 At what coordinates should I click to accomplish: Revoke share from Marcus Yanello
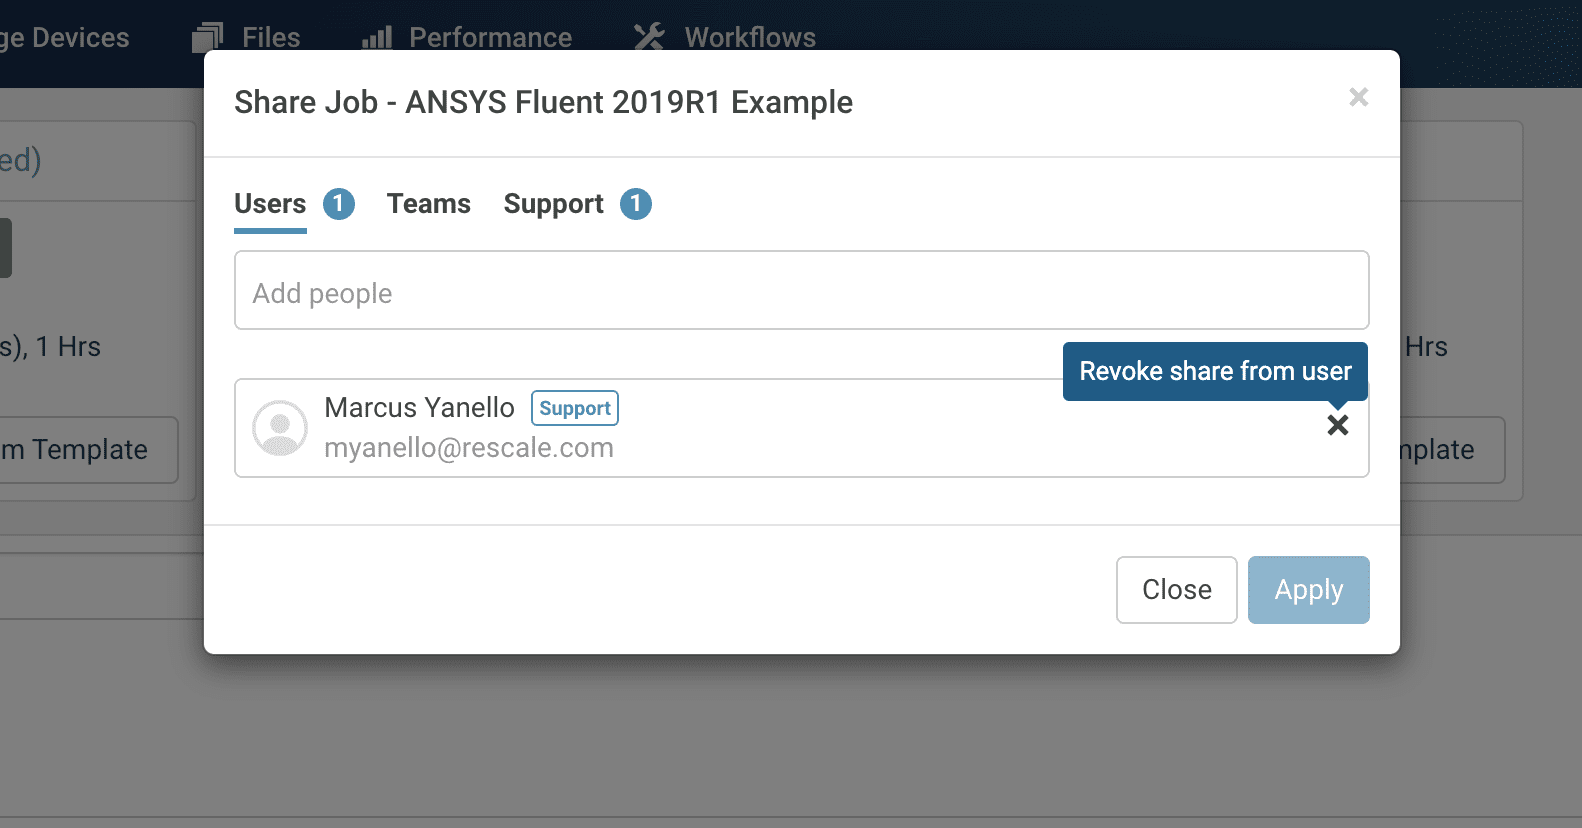pyautogui.click(x=1337, y=425)
